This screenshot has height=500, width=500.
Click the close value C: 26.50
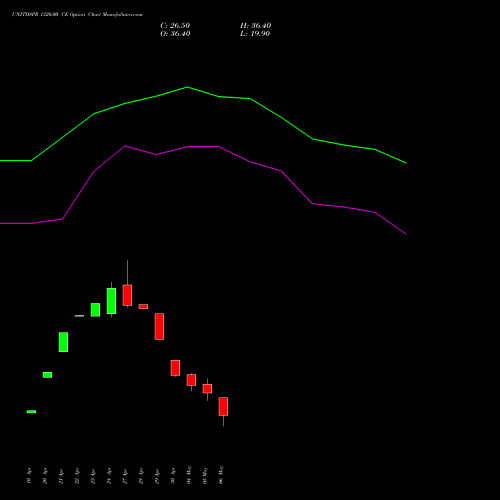[175, 26]
